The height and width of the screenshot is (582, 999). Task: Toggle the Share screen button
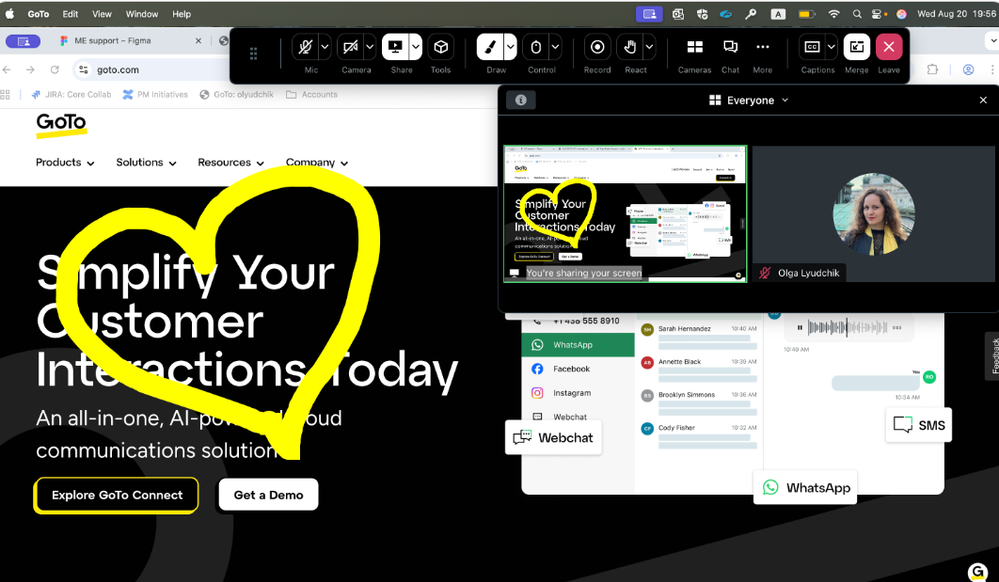coord(396,47)
